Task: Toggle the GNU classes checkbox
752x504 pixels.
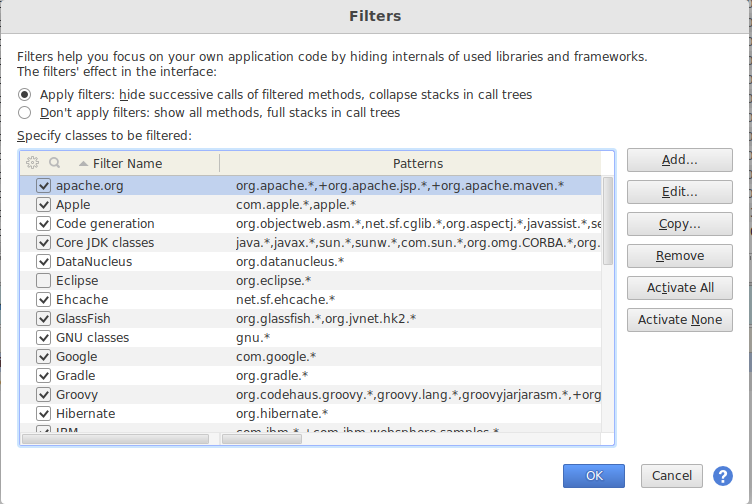Action: point(43,338)
